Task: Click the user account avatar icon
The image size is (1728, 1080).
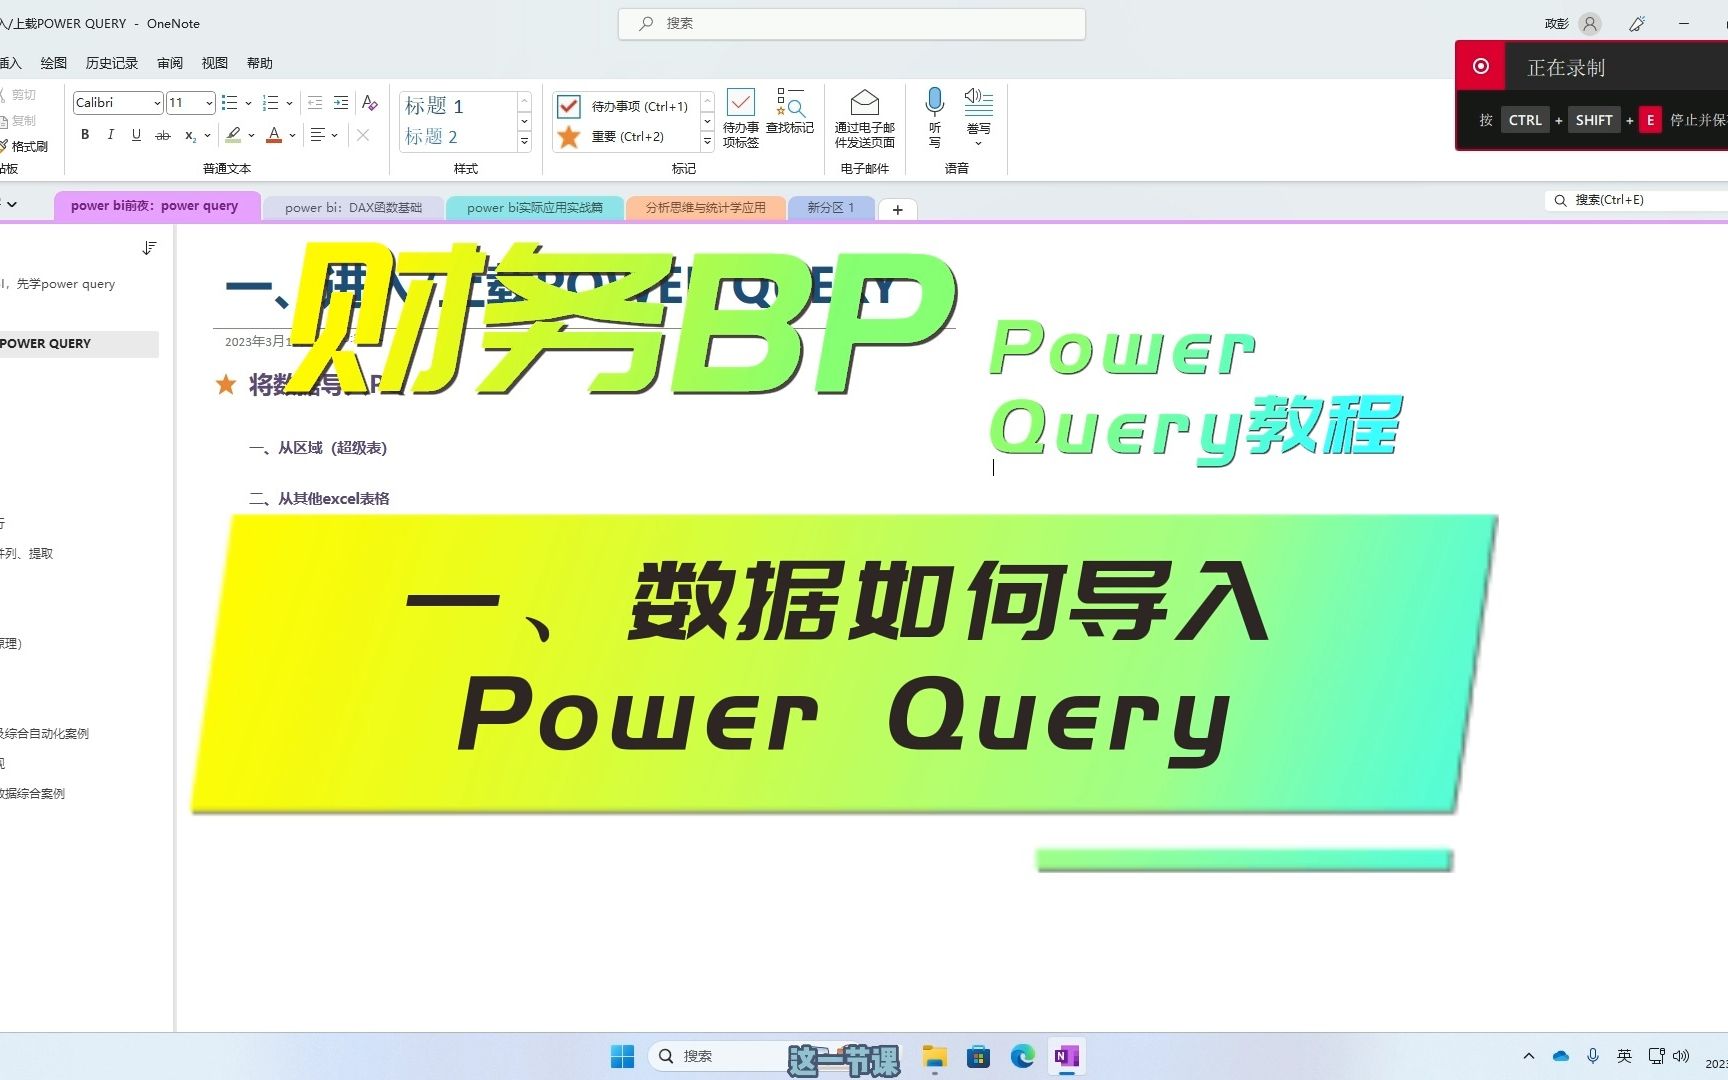Action: click(x=1590, y=24)
